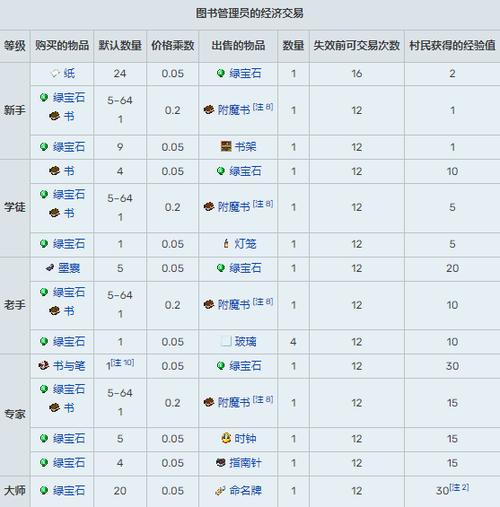Click the 默认数量 column header
The height and width of the screenshot is (507, 500).
[120, 45]
